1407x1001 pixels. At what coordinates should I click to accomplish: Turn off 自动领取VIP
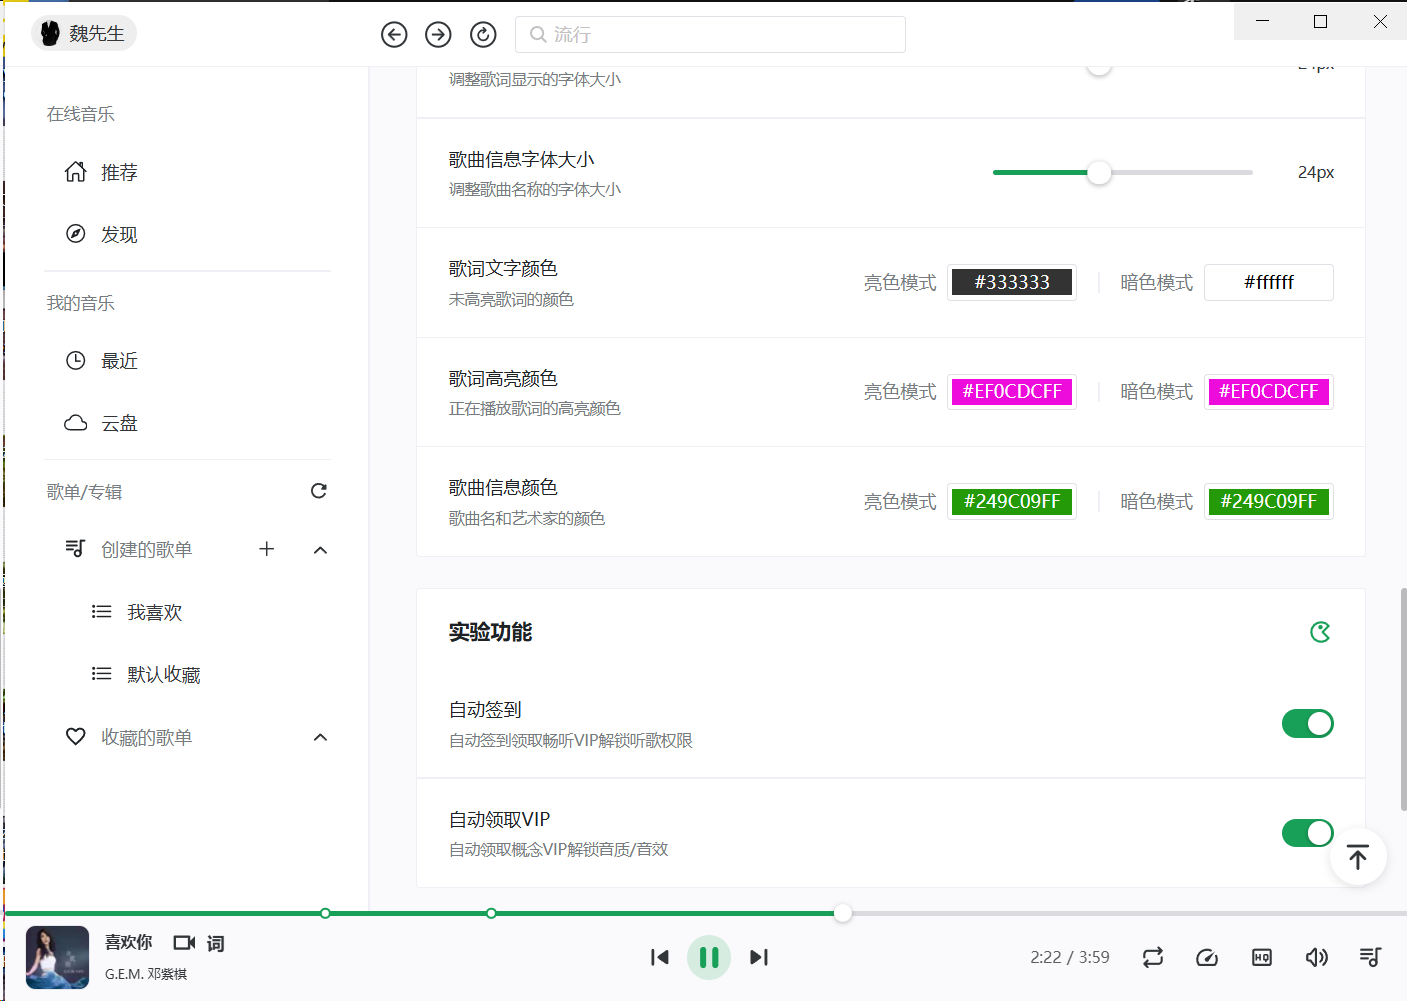(1308, 833)
